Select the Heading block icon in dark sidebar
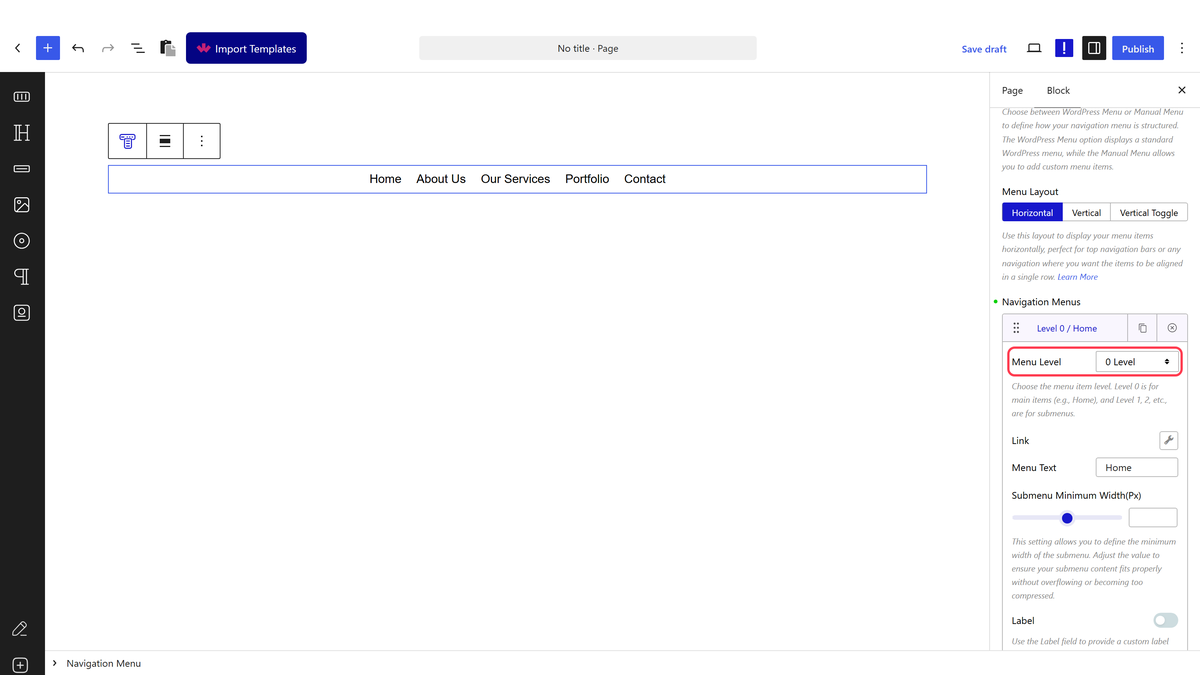The height and width of the screenshot is (675, 1200). [22, 133]
